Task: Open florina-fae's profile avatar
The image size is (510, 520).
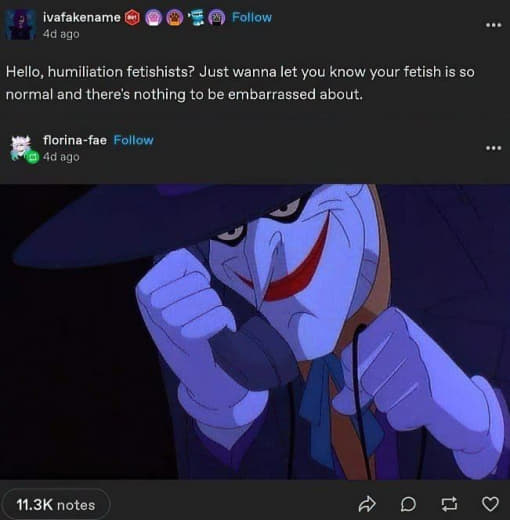Action: pos(23,149)
